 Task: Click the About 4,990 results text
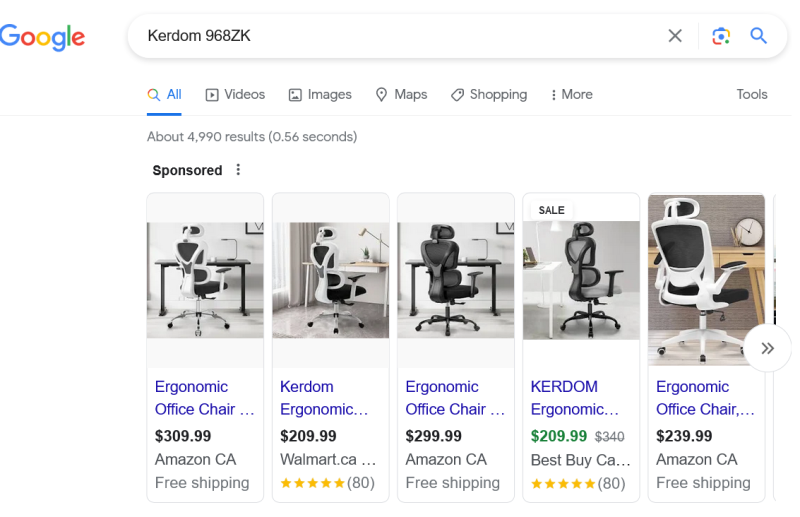click(252, 137)
